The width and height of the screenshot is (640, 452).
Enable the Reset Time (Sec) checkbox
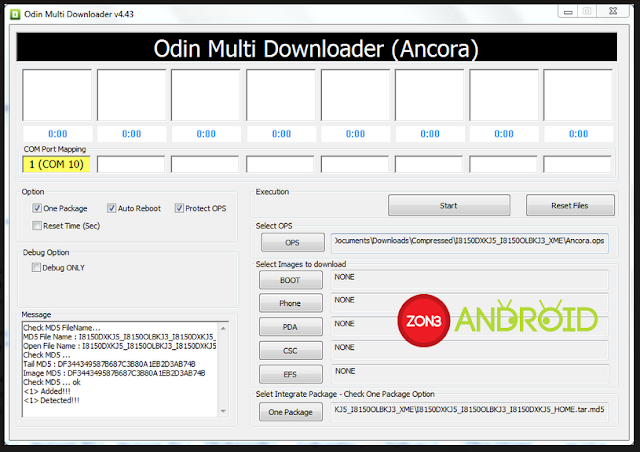[37, 226]
